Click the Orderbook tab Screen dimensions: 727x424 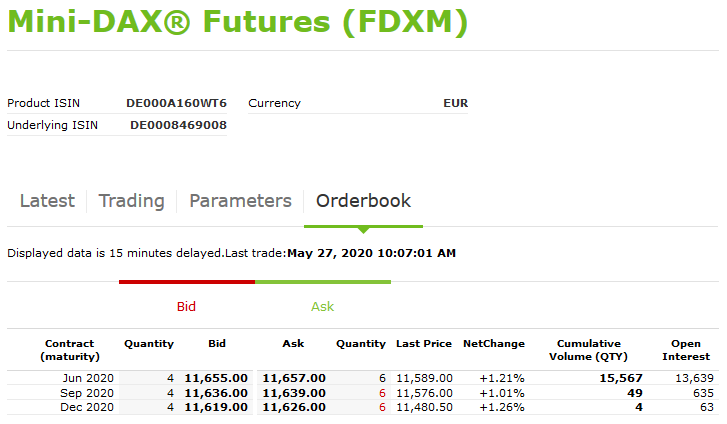pyautogui.click(x=364, y=201)
